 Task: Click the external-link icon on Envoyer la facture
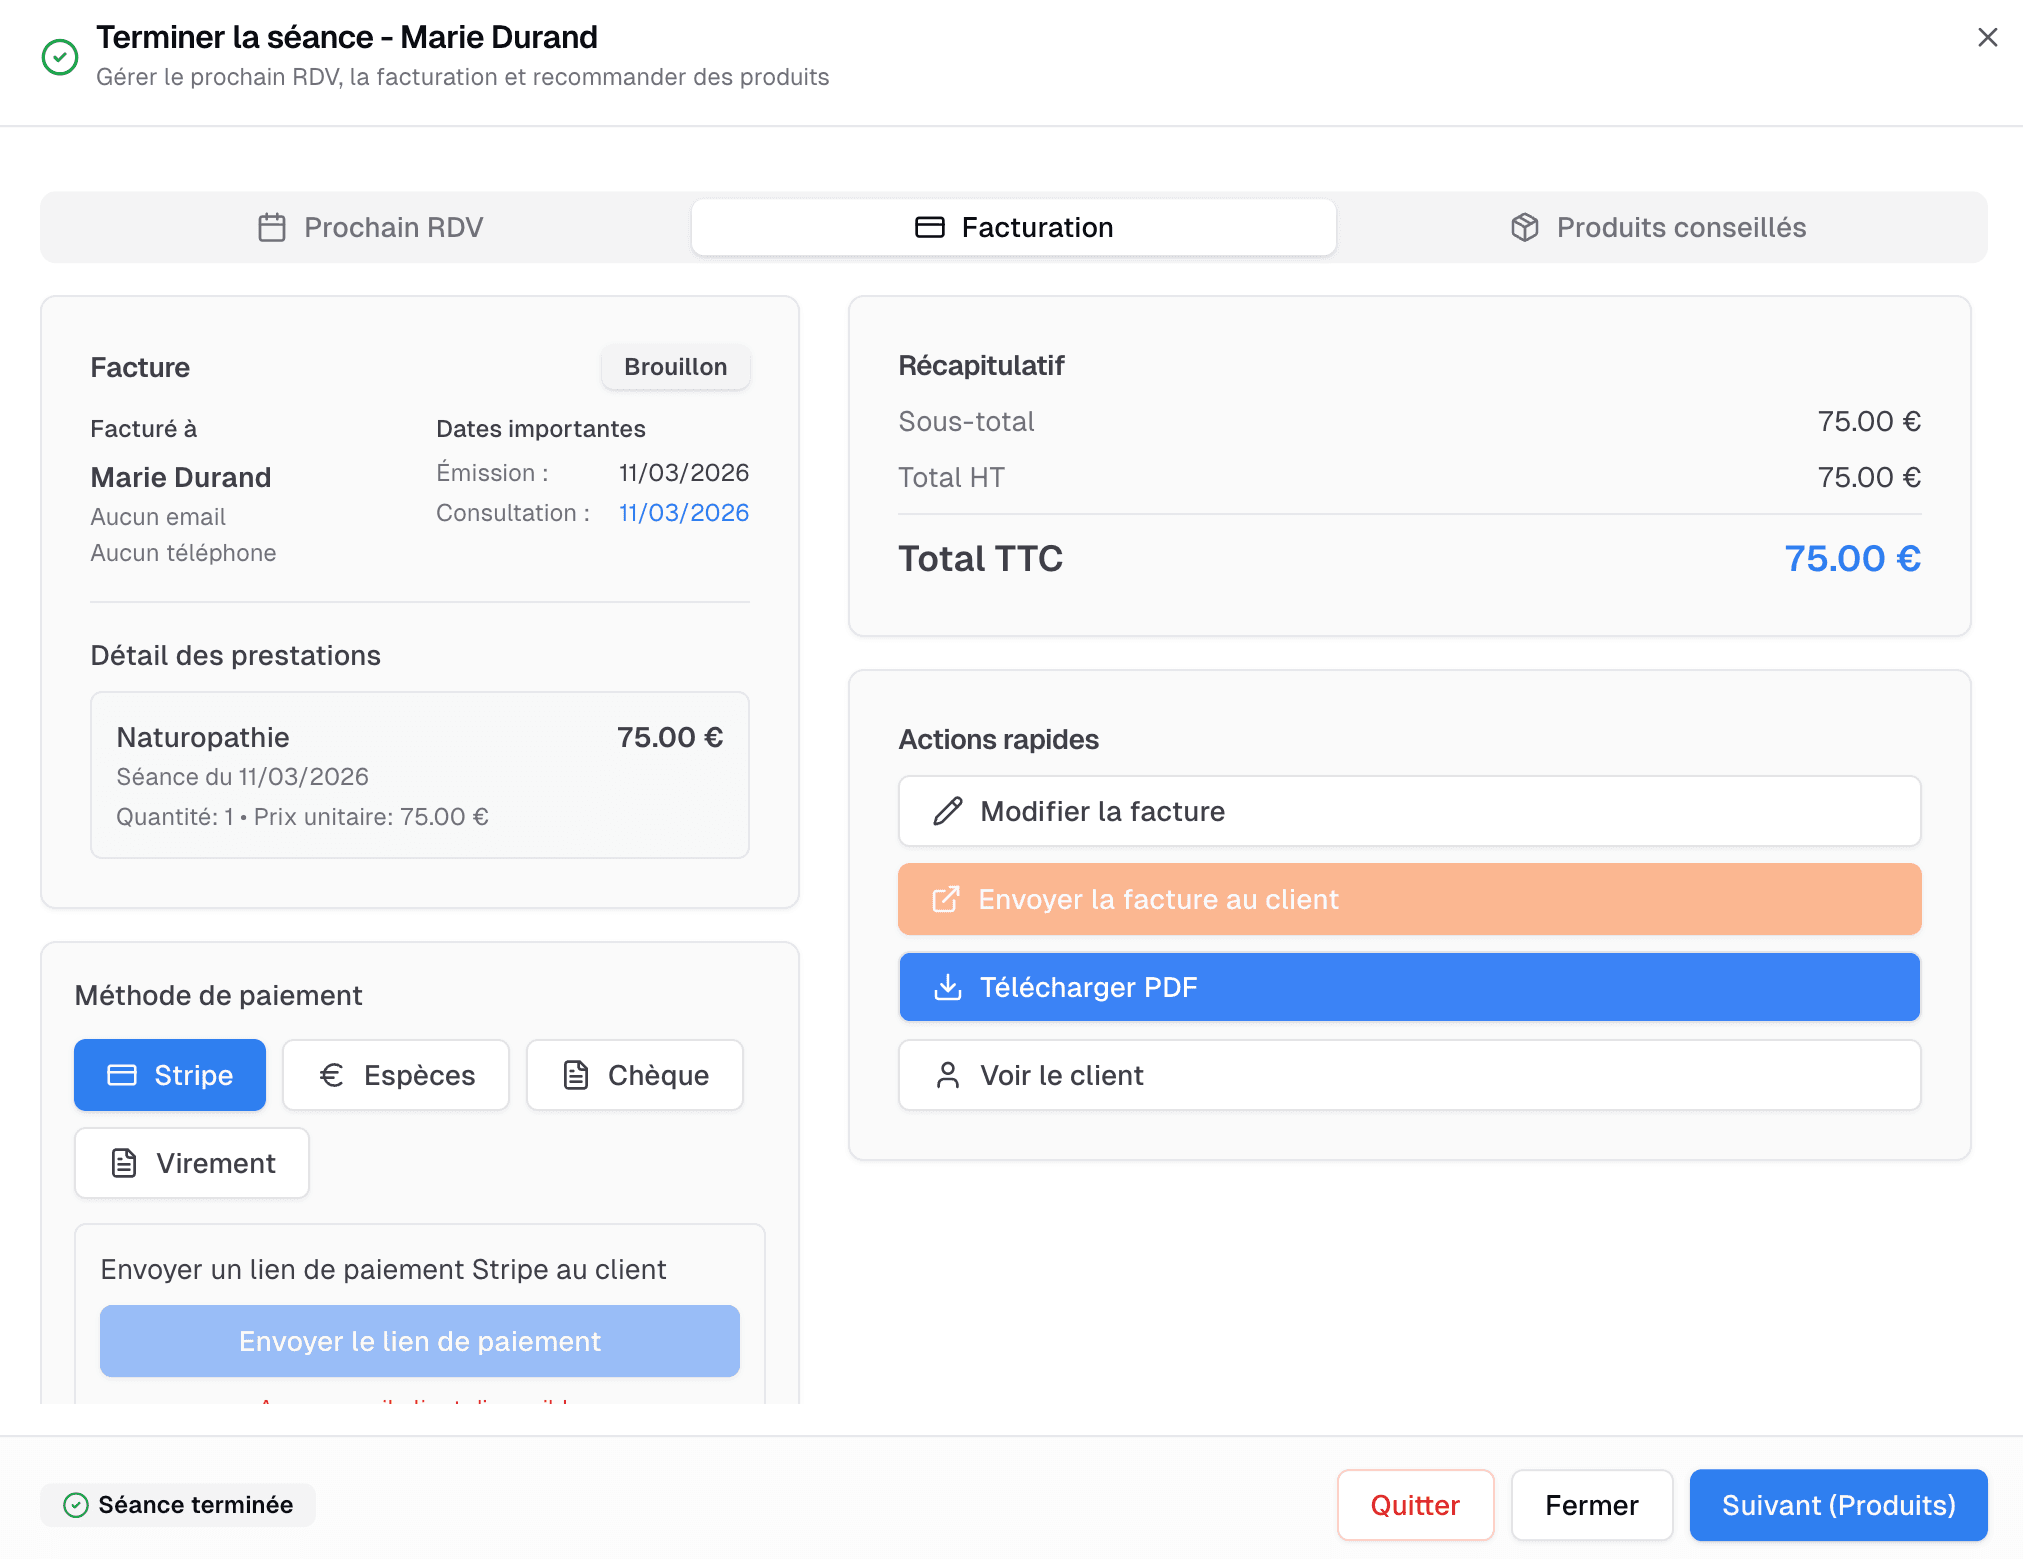[x=945, y=899]
